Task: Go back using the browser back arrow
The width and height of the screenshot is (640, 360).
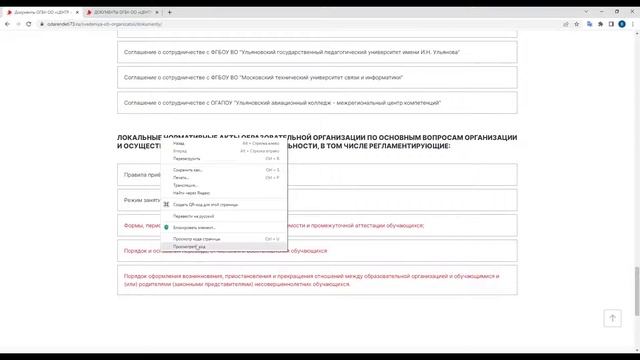Action: tap(7, 24)
